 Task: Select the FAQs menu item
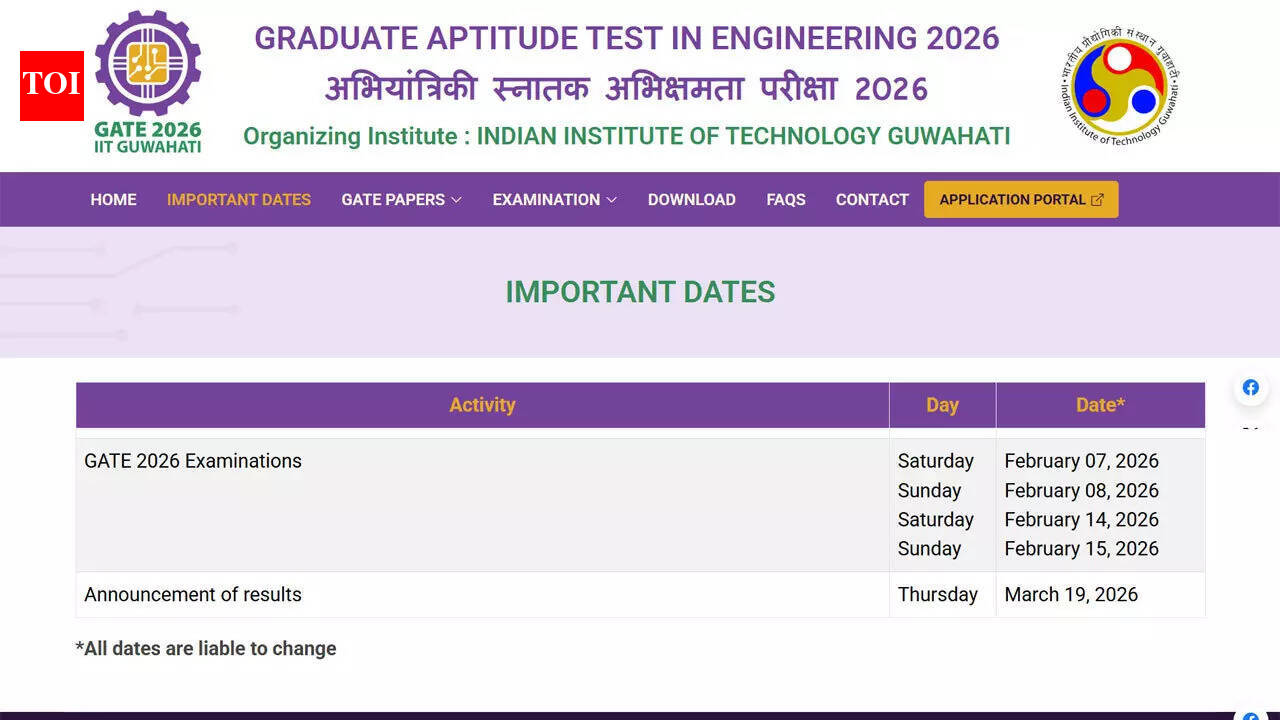coord(786,200)
